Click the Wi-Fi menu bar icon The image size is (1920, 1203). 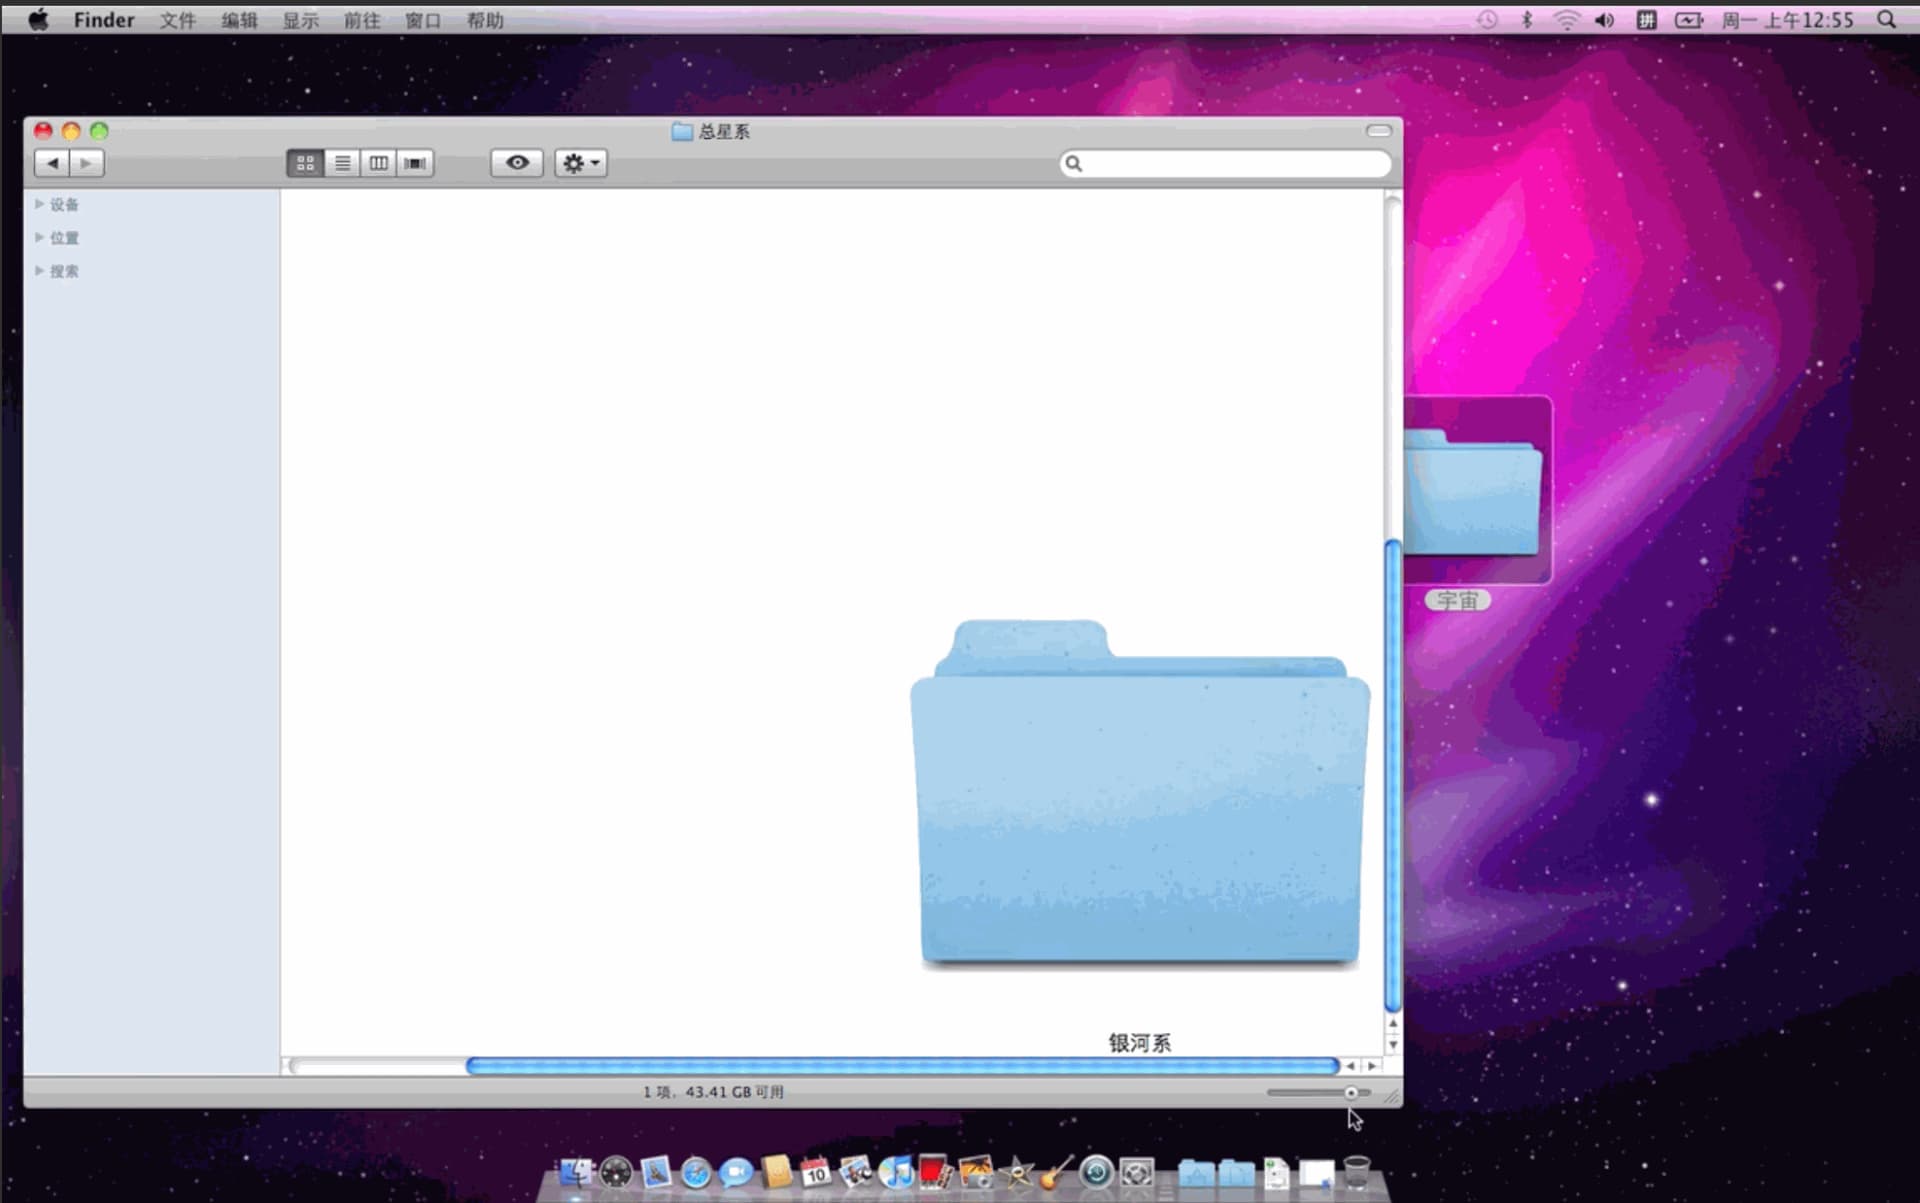[1566, 20]
